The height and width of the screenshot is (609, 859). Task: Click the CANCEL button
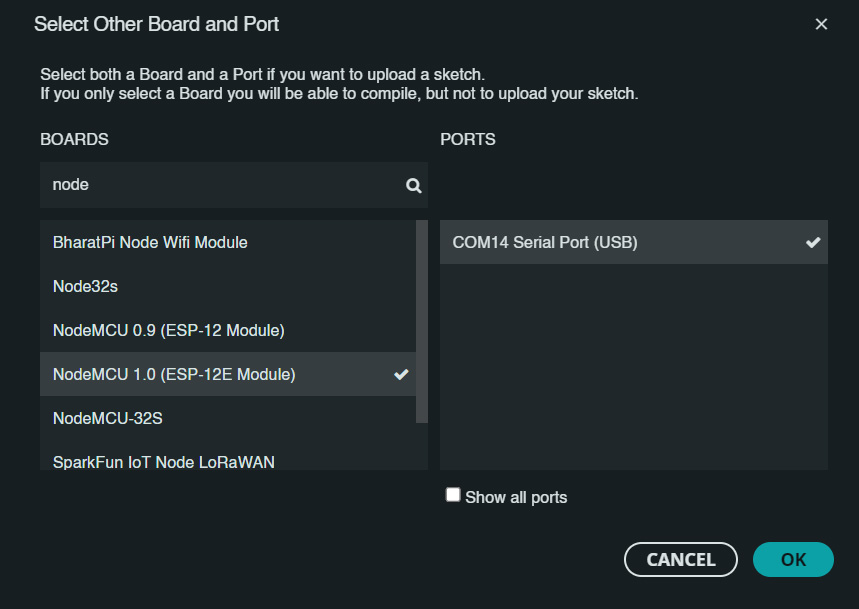click(680, 559)
